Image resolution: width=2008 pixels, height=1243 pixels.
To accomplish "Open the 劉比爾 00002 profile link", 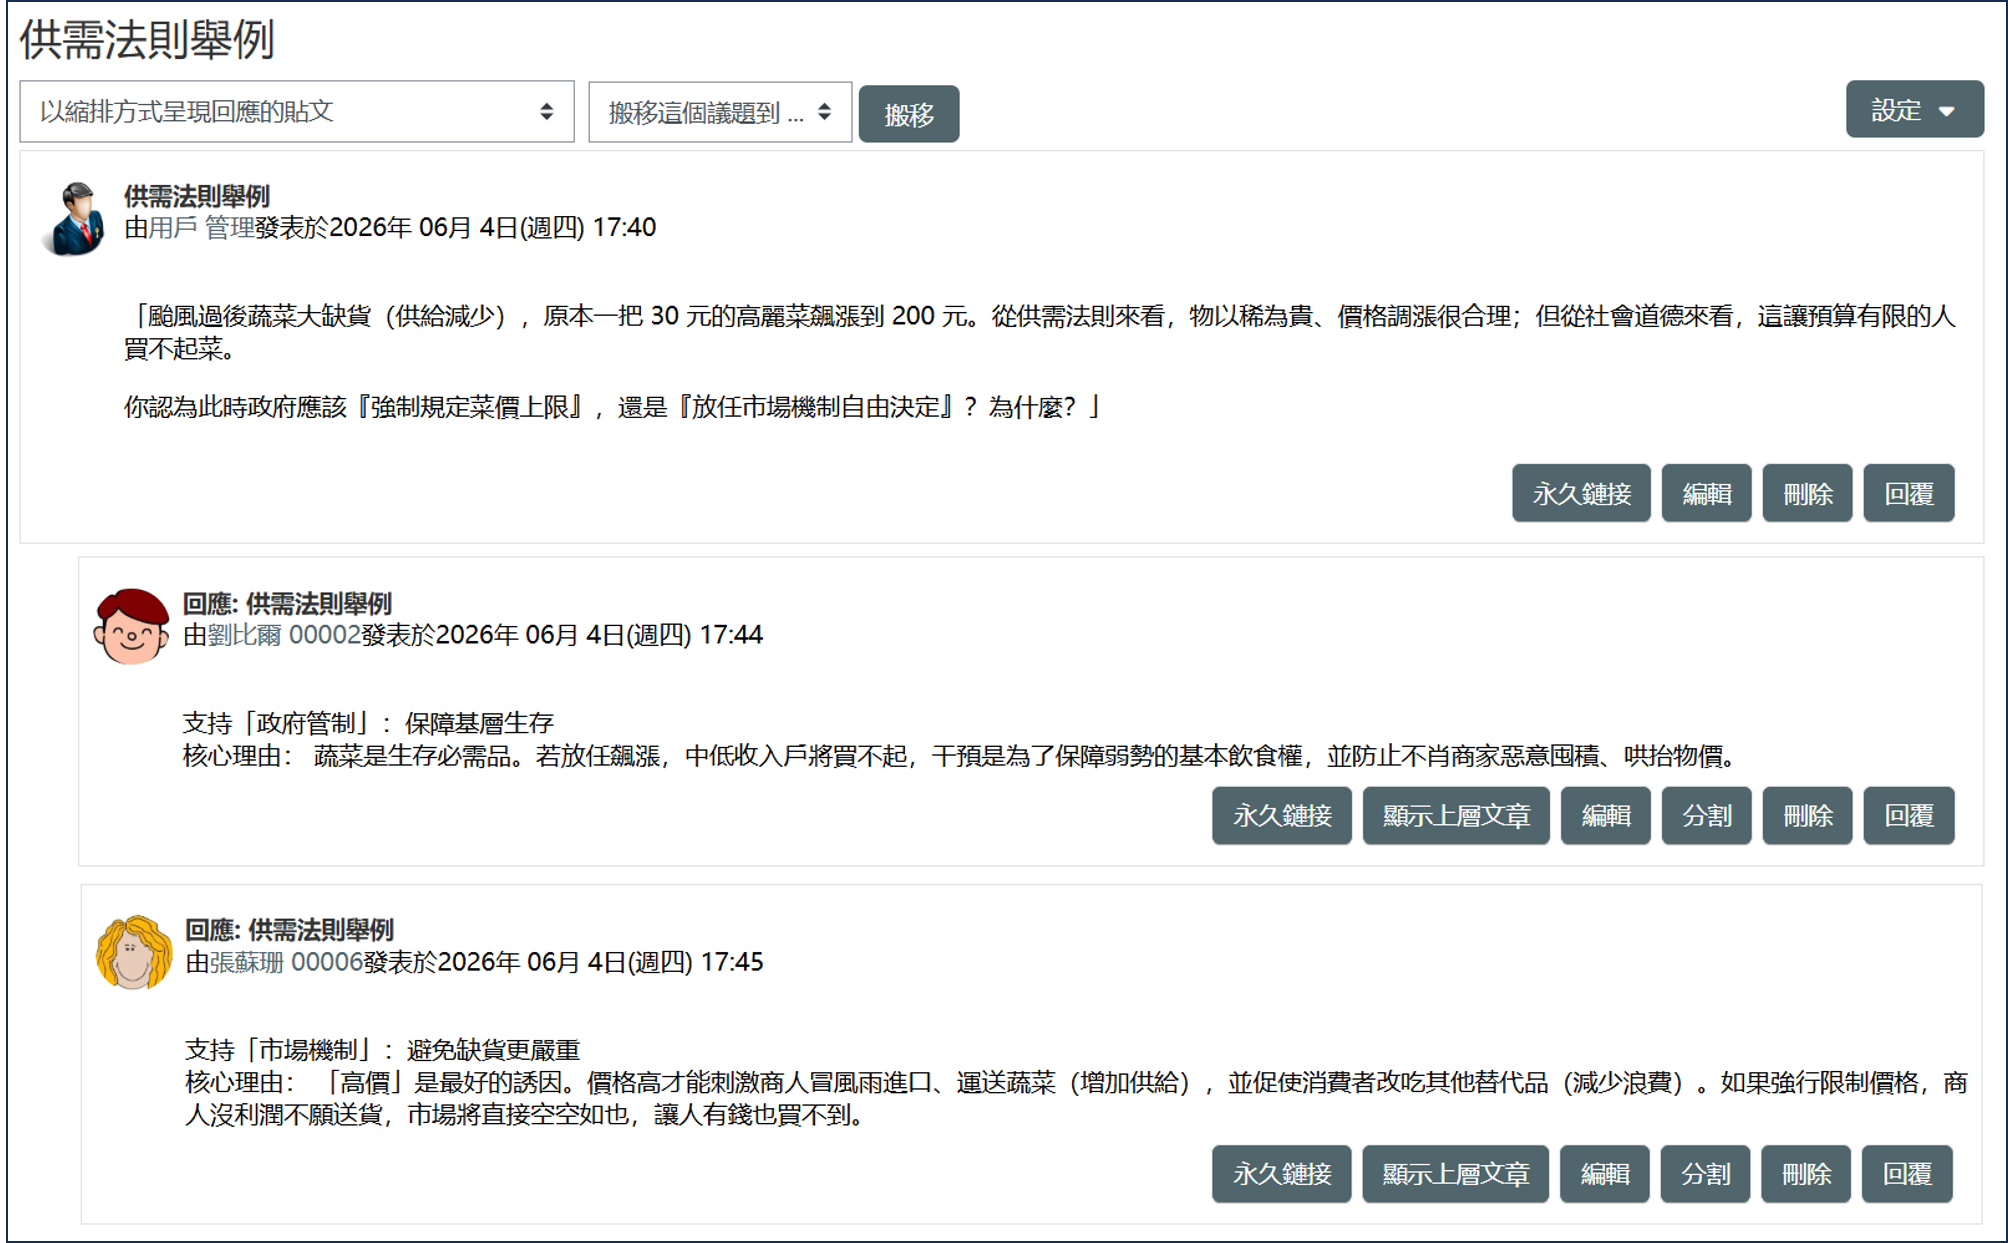I will (284, 635).
